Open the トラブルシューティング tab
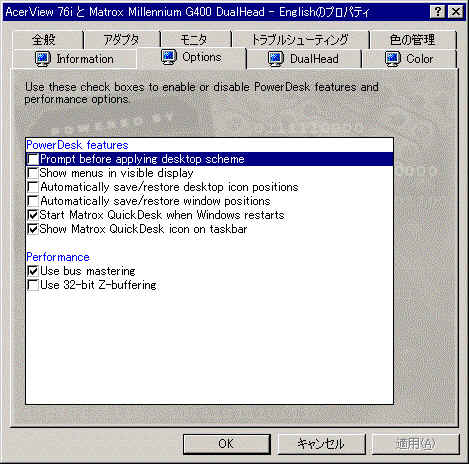The image size is (469, 464). coord(300,40)
